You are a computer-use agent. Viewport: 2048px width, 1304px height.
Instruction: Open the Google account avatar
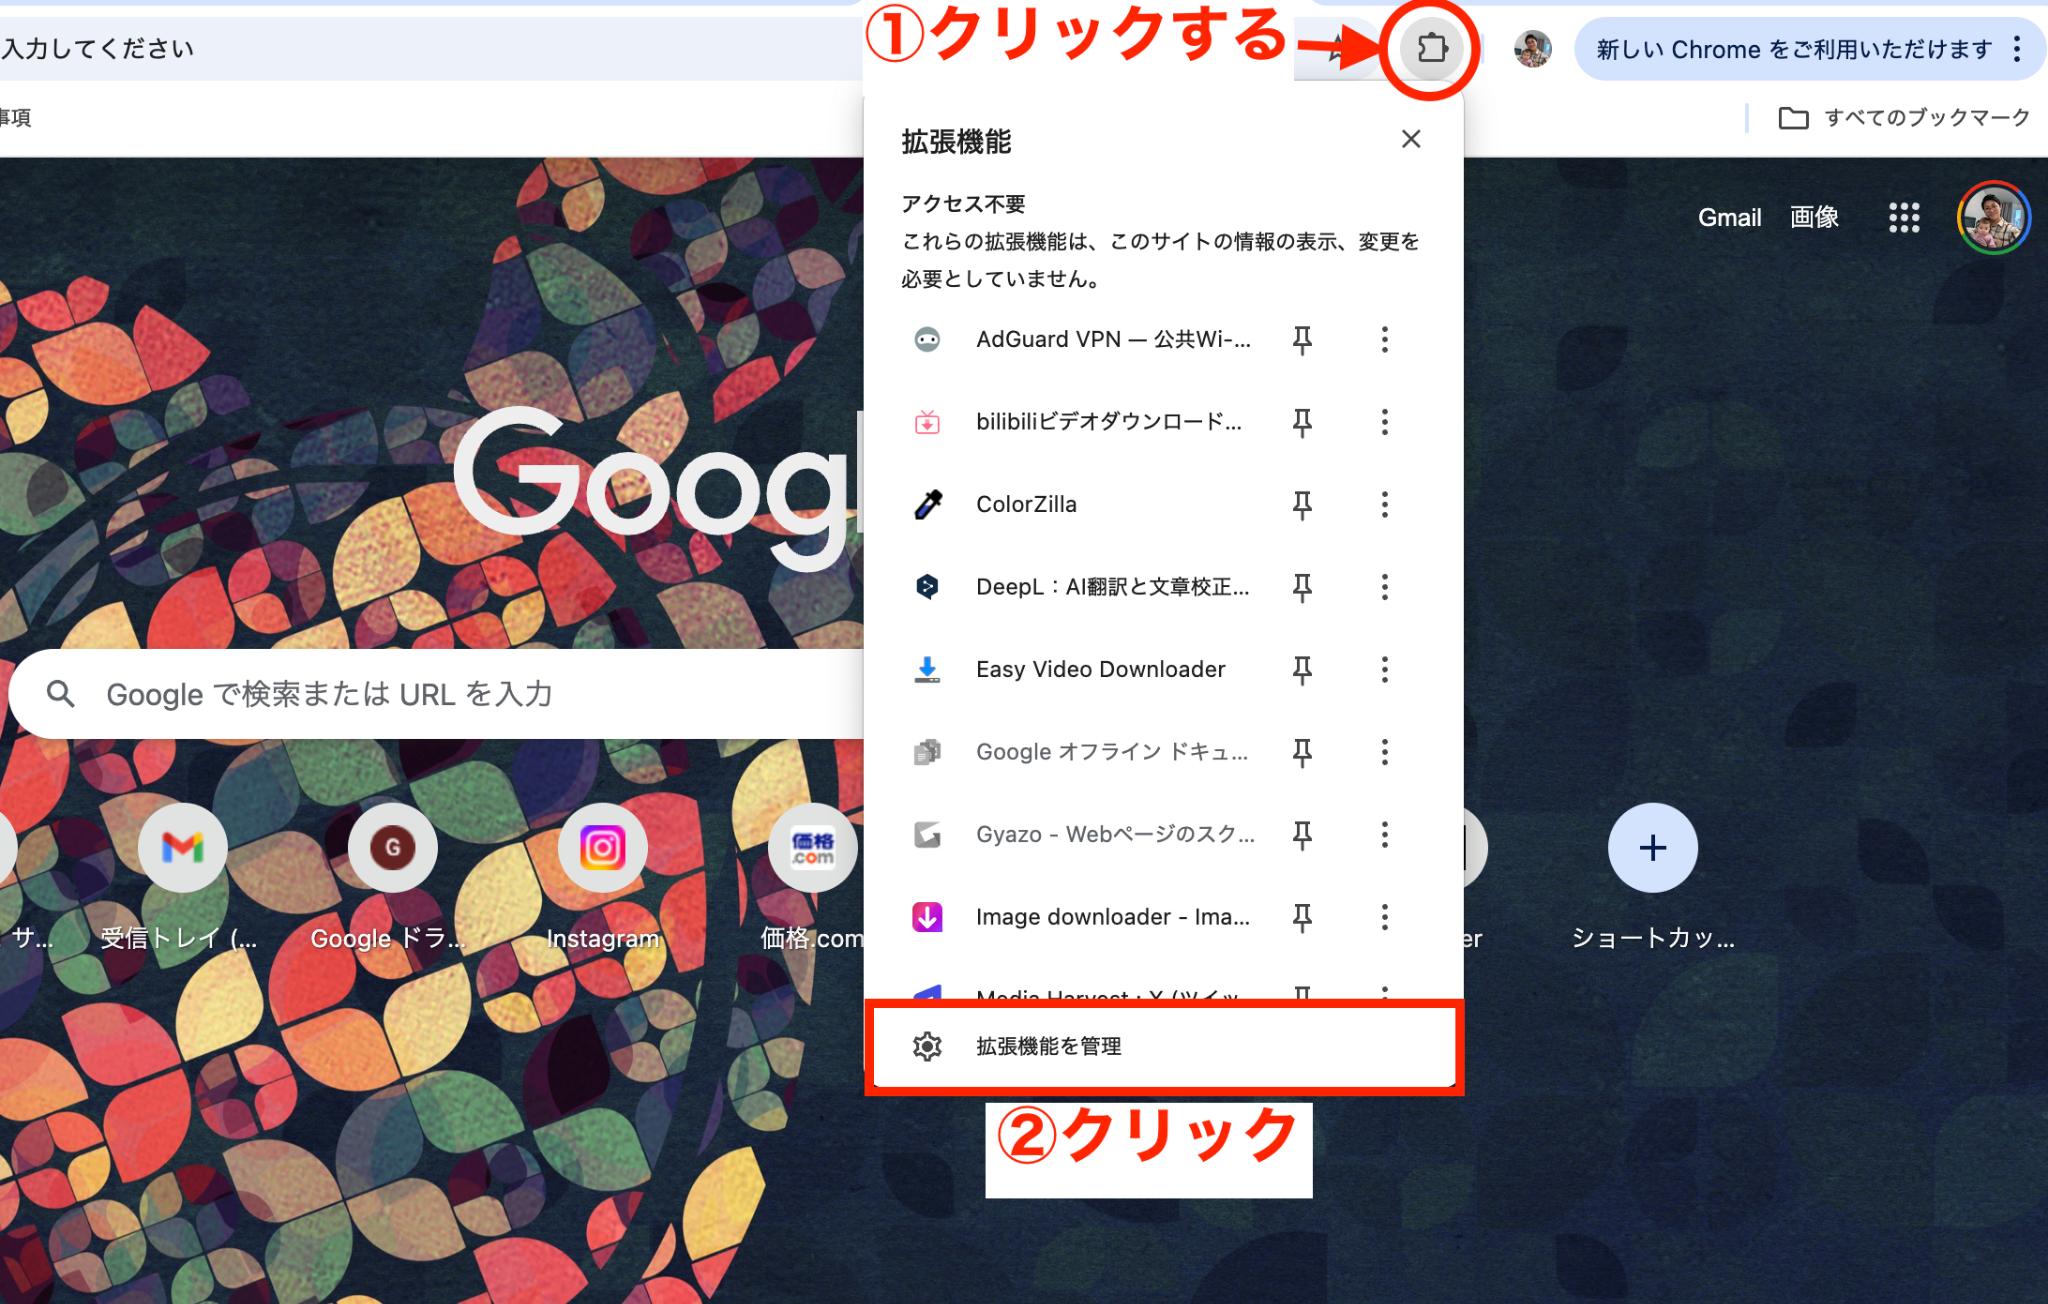pyautogui.click(x=1993, y=217)
